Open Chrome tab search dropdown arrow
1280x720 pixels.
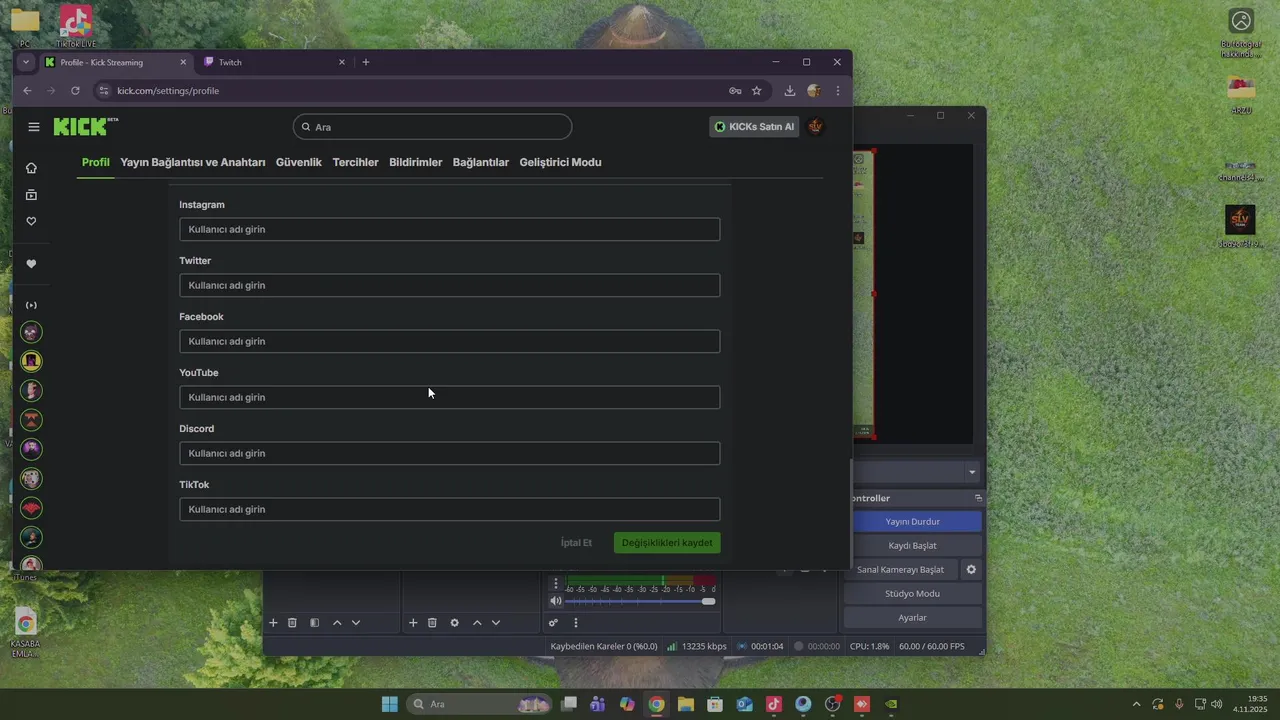click(x=26, y=62)
